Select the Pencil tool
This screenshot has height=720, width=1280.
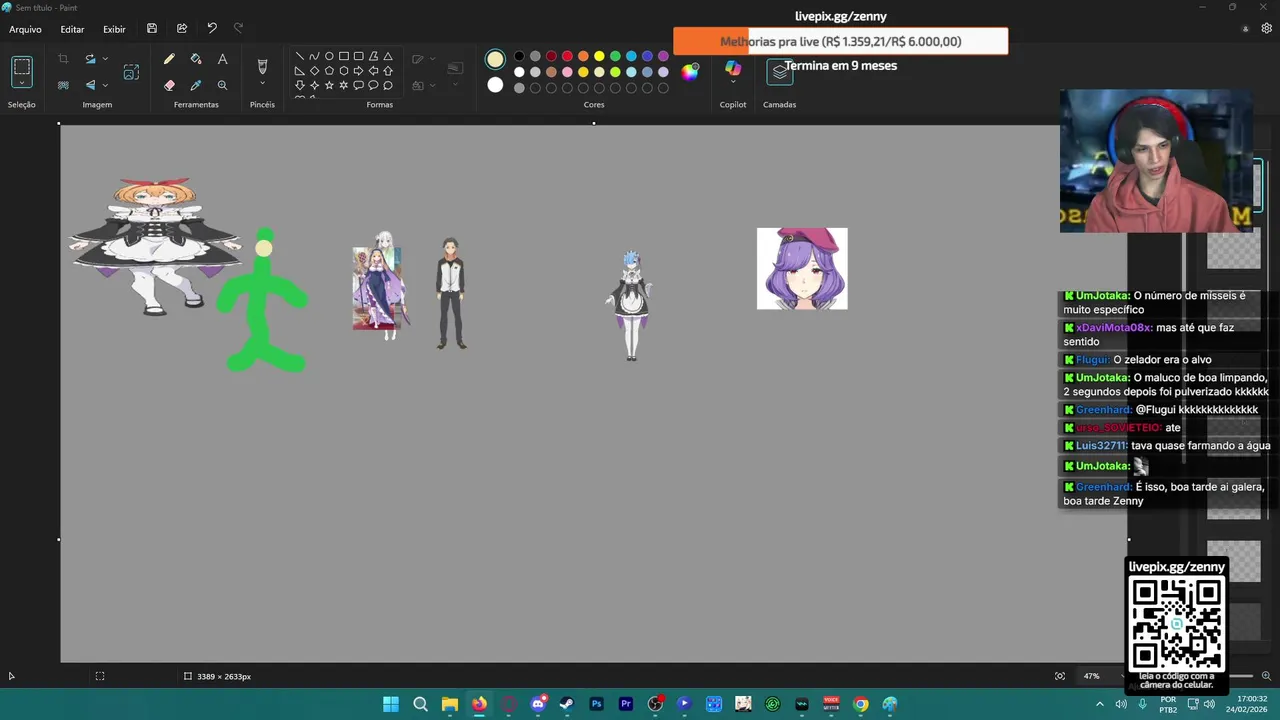click(x=169, y=60)
